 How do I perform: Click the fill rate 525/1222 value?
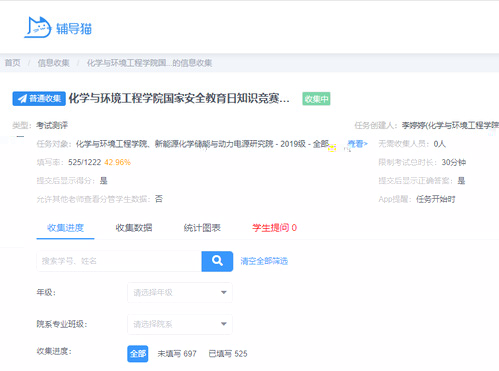click(x=84, y=162)
